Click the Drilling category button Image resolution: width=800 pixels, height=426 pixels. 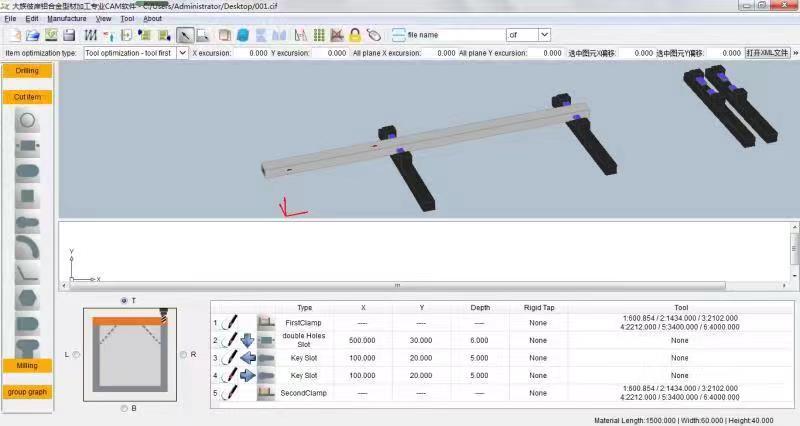click(27, 71)
